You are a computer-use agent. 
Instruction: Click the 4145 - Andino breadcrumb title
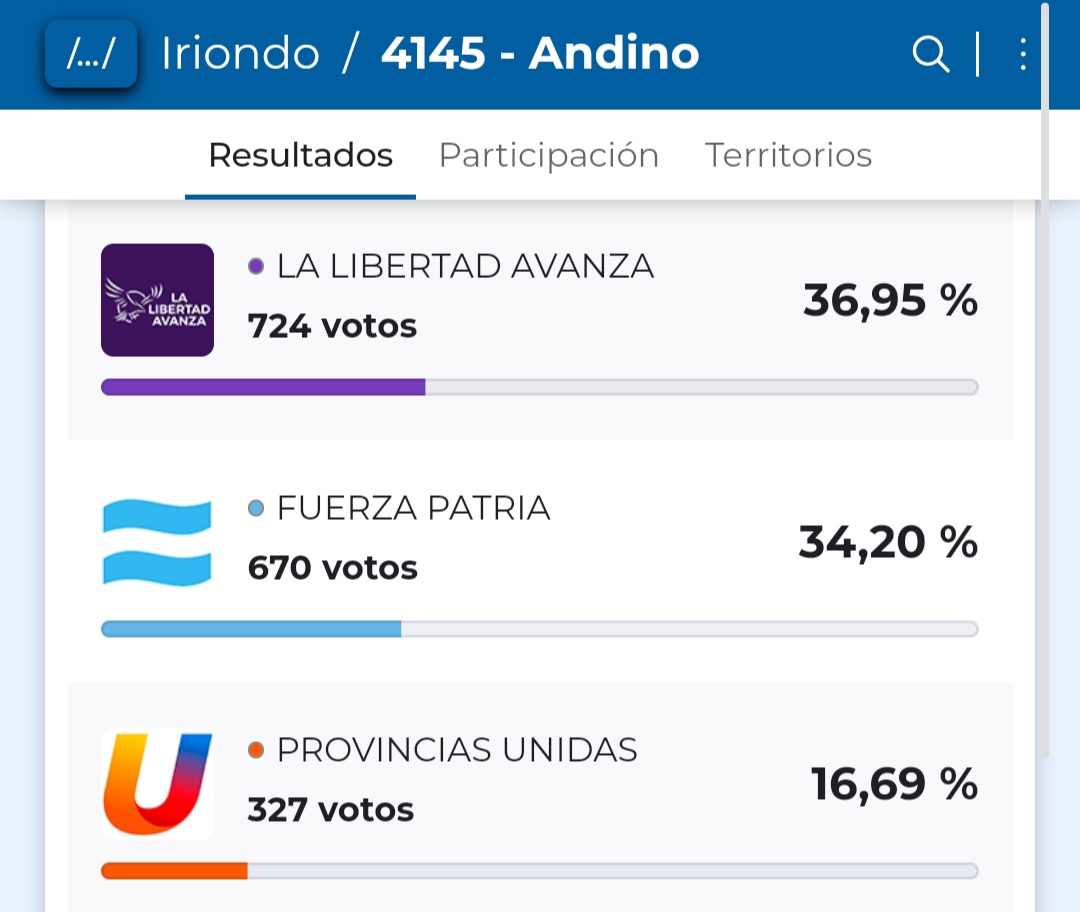click(x=539, y=54)
